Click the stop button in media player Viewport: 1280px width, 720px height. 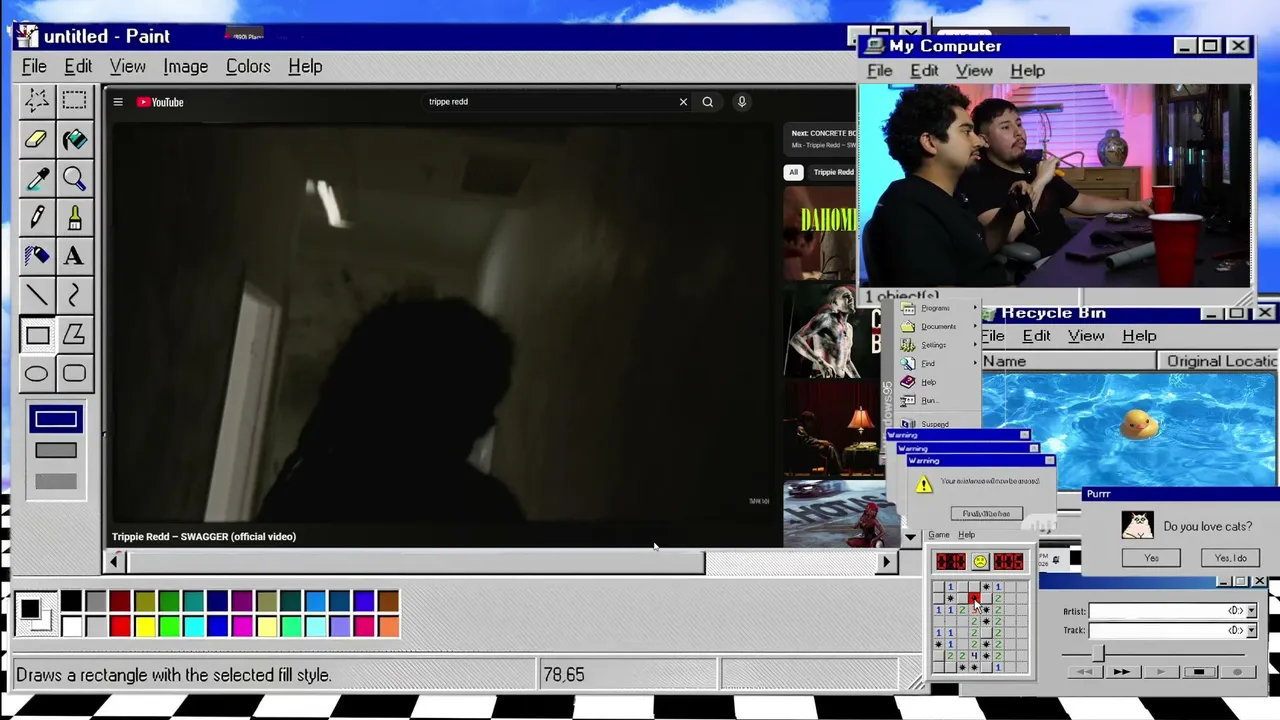pos(1199,672)
